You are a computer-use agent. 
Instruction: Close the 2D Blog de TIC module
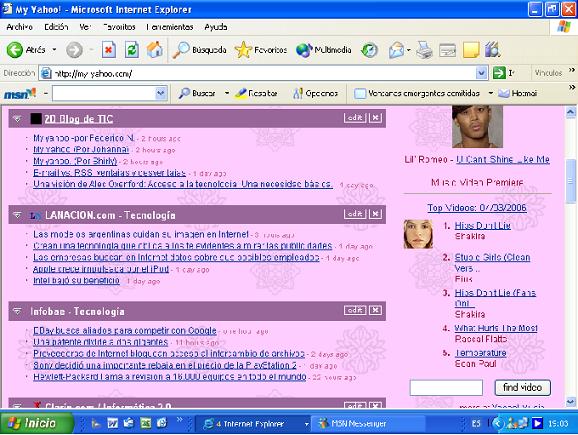coord(375,118)
